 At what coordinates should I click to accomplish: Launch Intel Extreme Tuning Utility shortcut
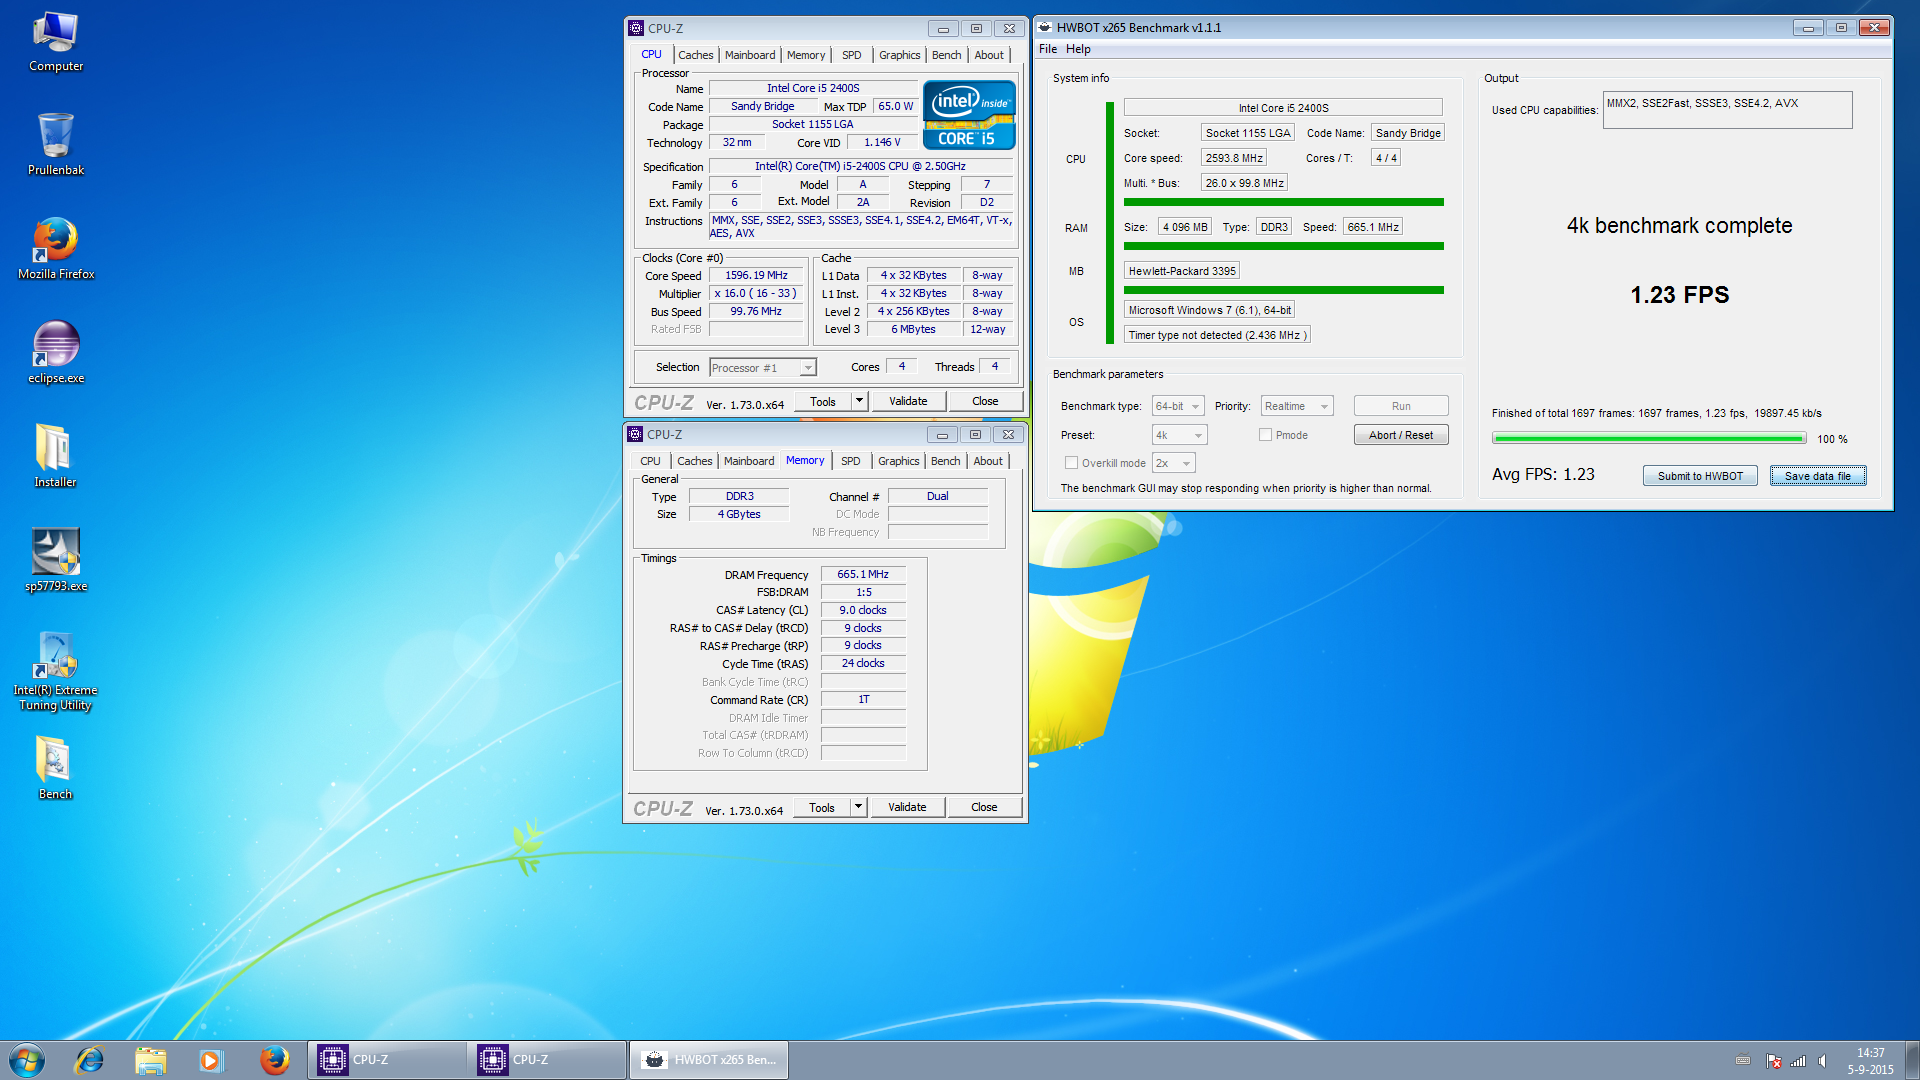[x=56, y=671]
